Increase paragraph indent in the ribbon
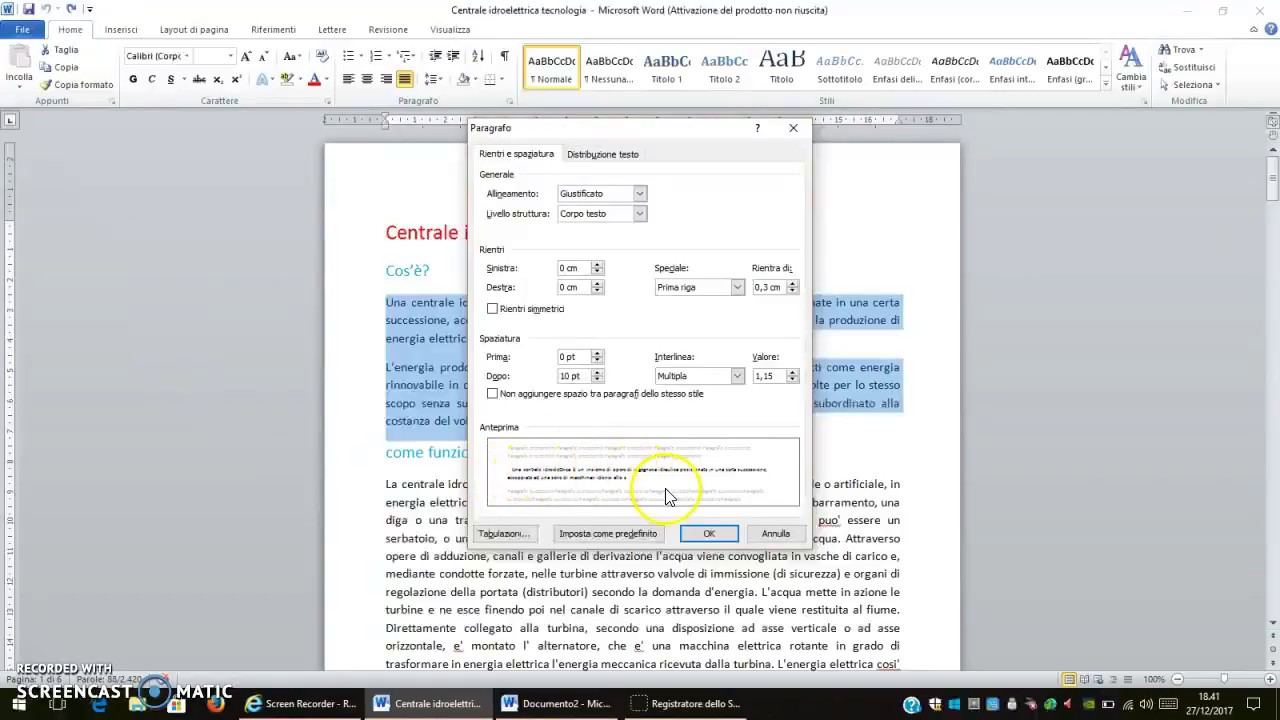The image size is (1280, 720). click(x=454, y=56)
